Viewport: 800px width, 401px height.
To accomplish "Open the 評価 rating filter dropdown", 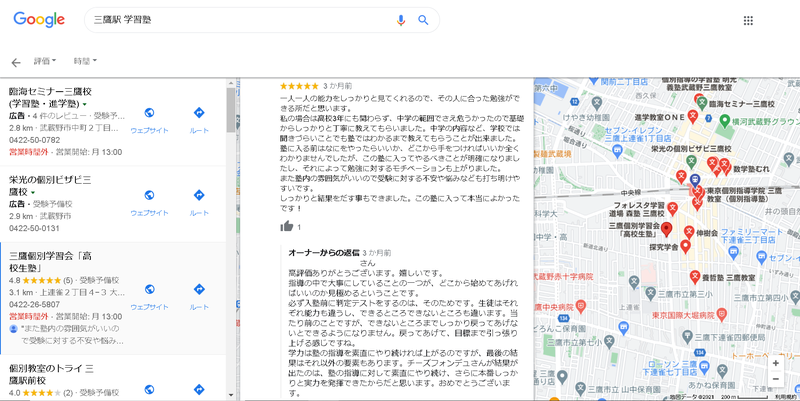I will 45,61.
